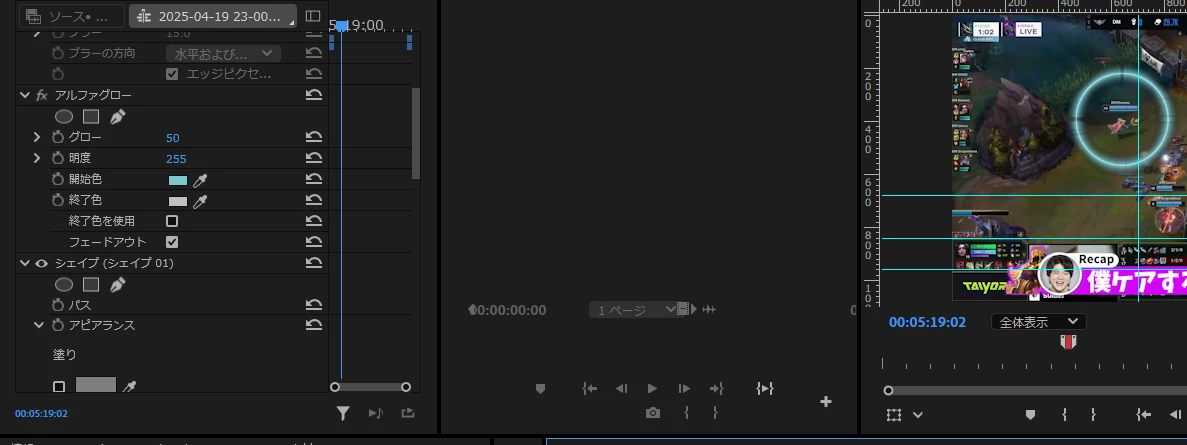
Task: Create rectangle mask under アルファグロー
Action: click(x=91, y=117)
